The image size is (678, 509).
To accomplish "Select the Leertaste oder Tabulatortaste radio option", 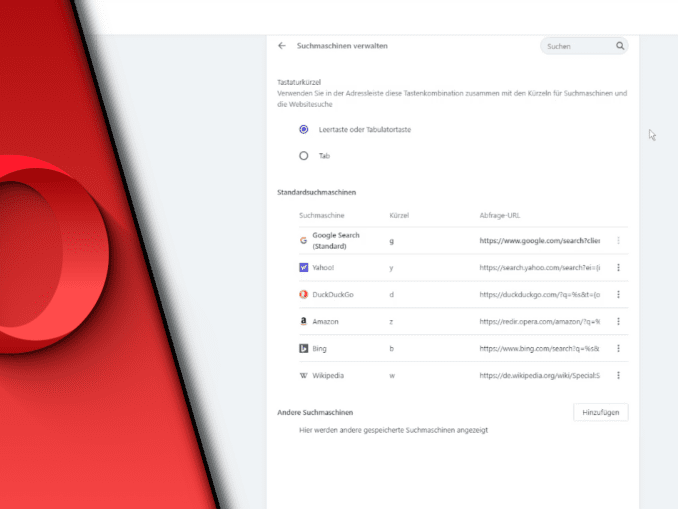I will click(304, 129).
